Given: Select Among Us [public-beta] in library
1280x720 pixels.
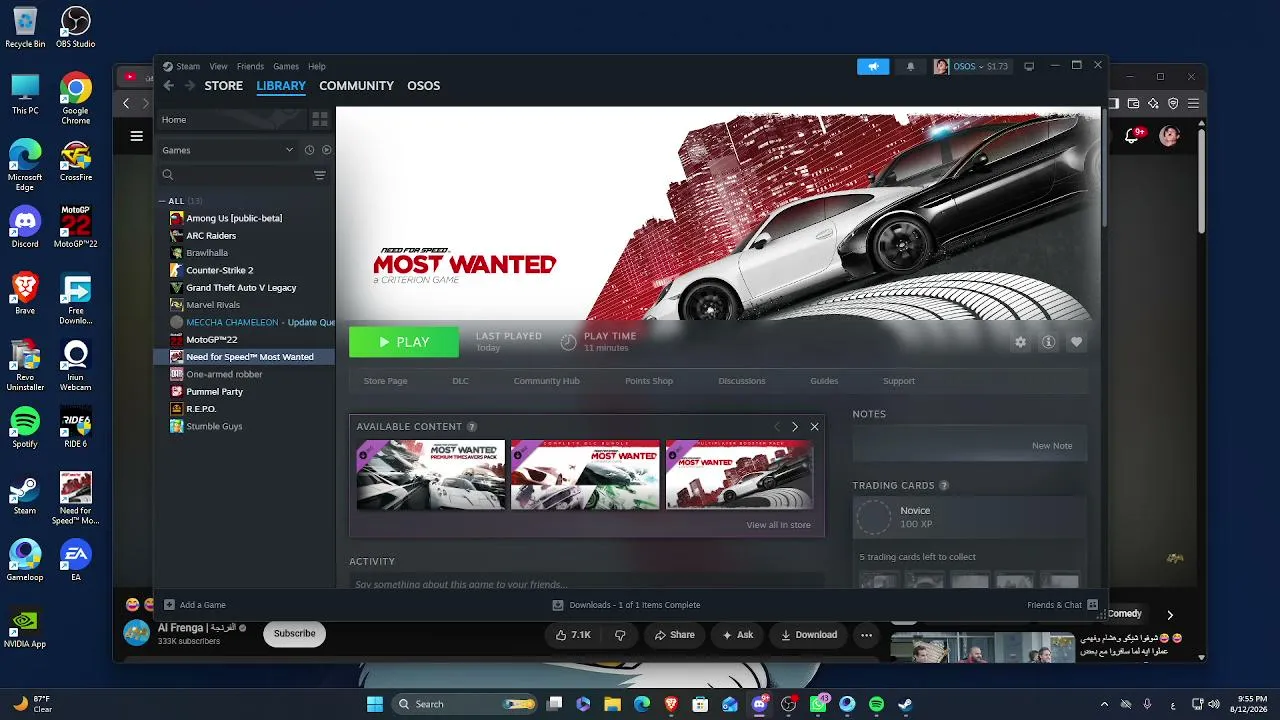Looking at the screenshot, I should [245, 218].
